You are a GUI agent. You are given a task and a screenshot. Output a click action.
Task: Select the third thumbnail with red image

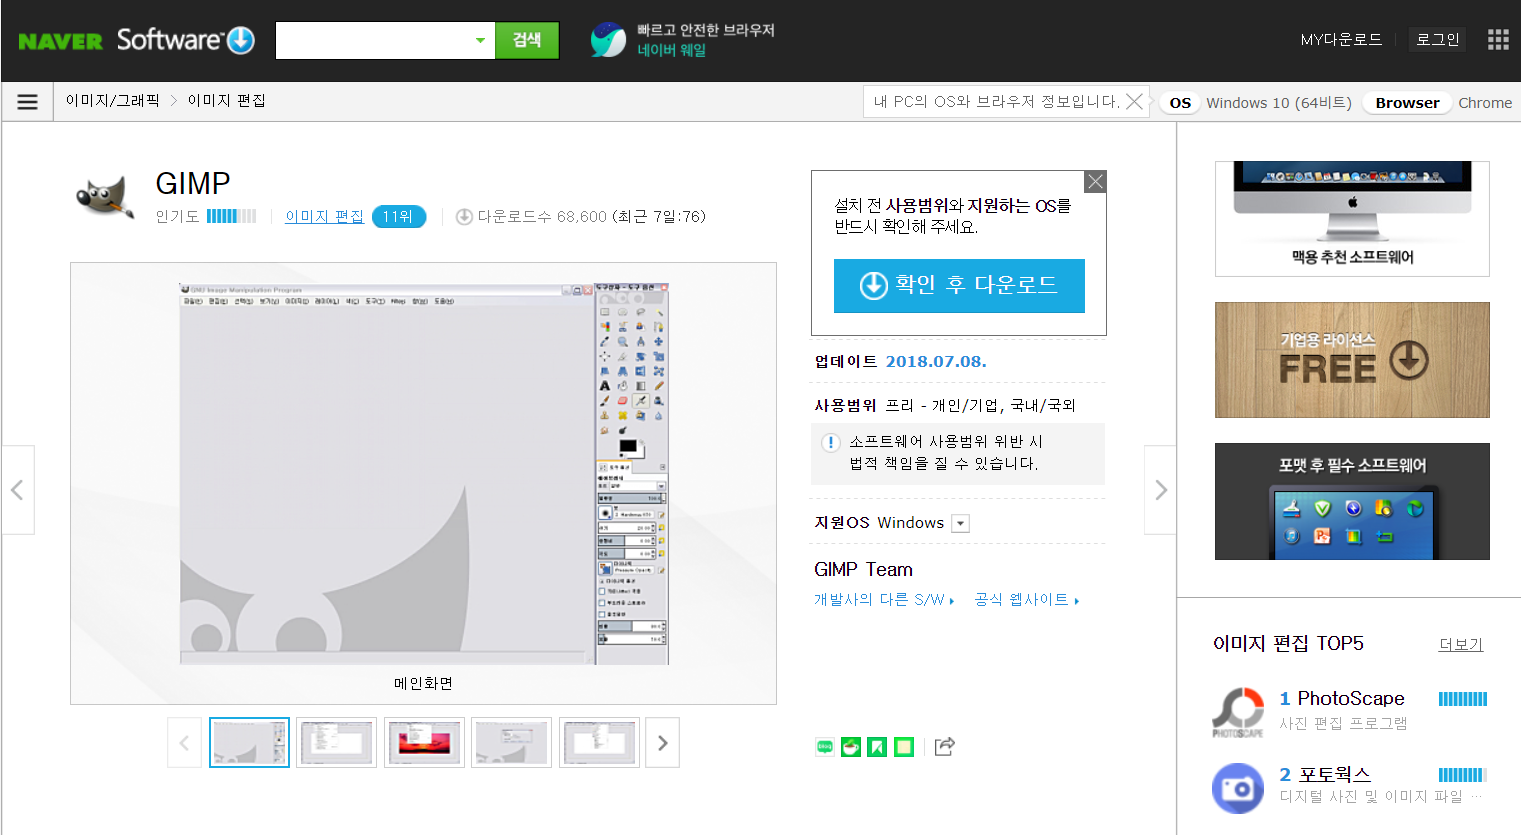[x=424, y=742]
